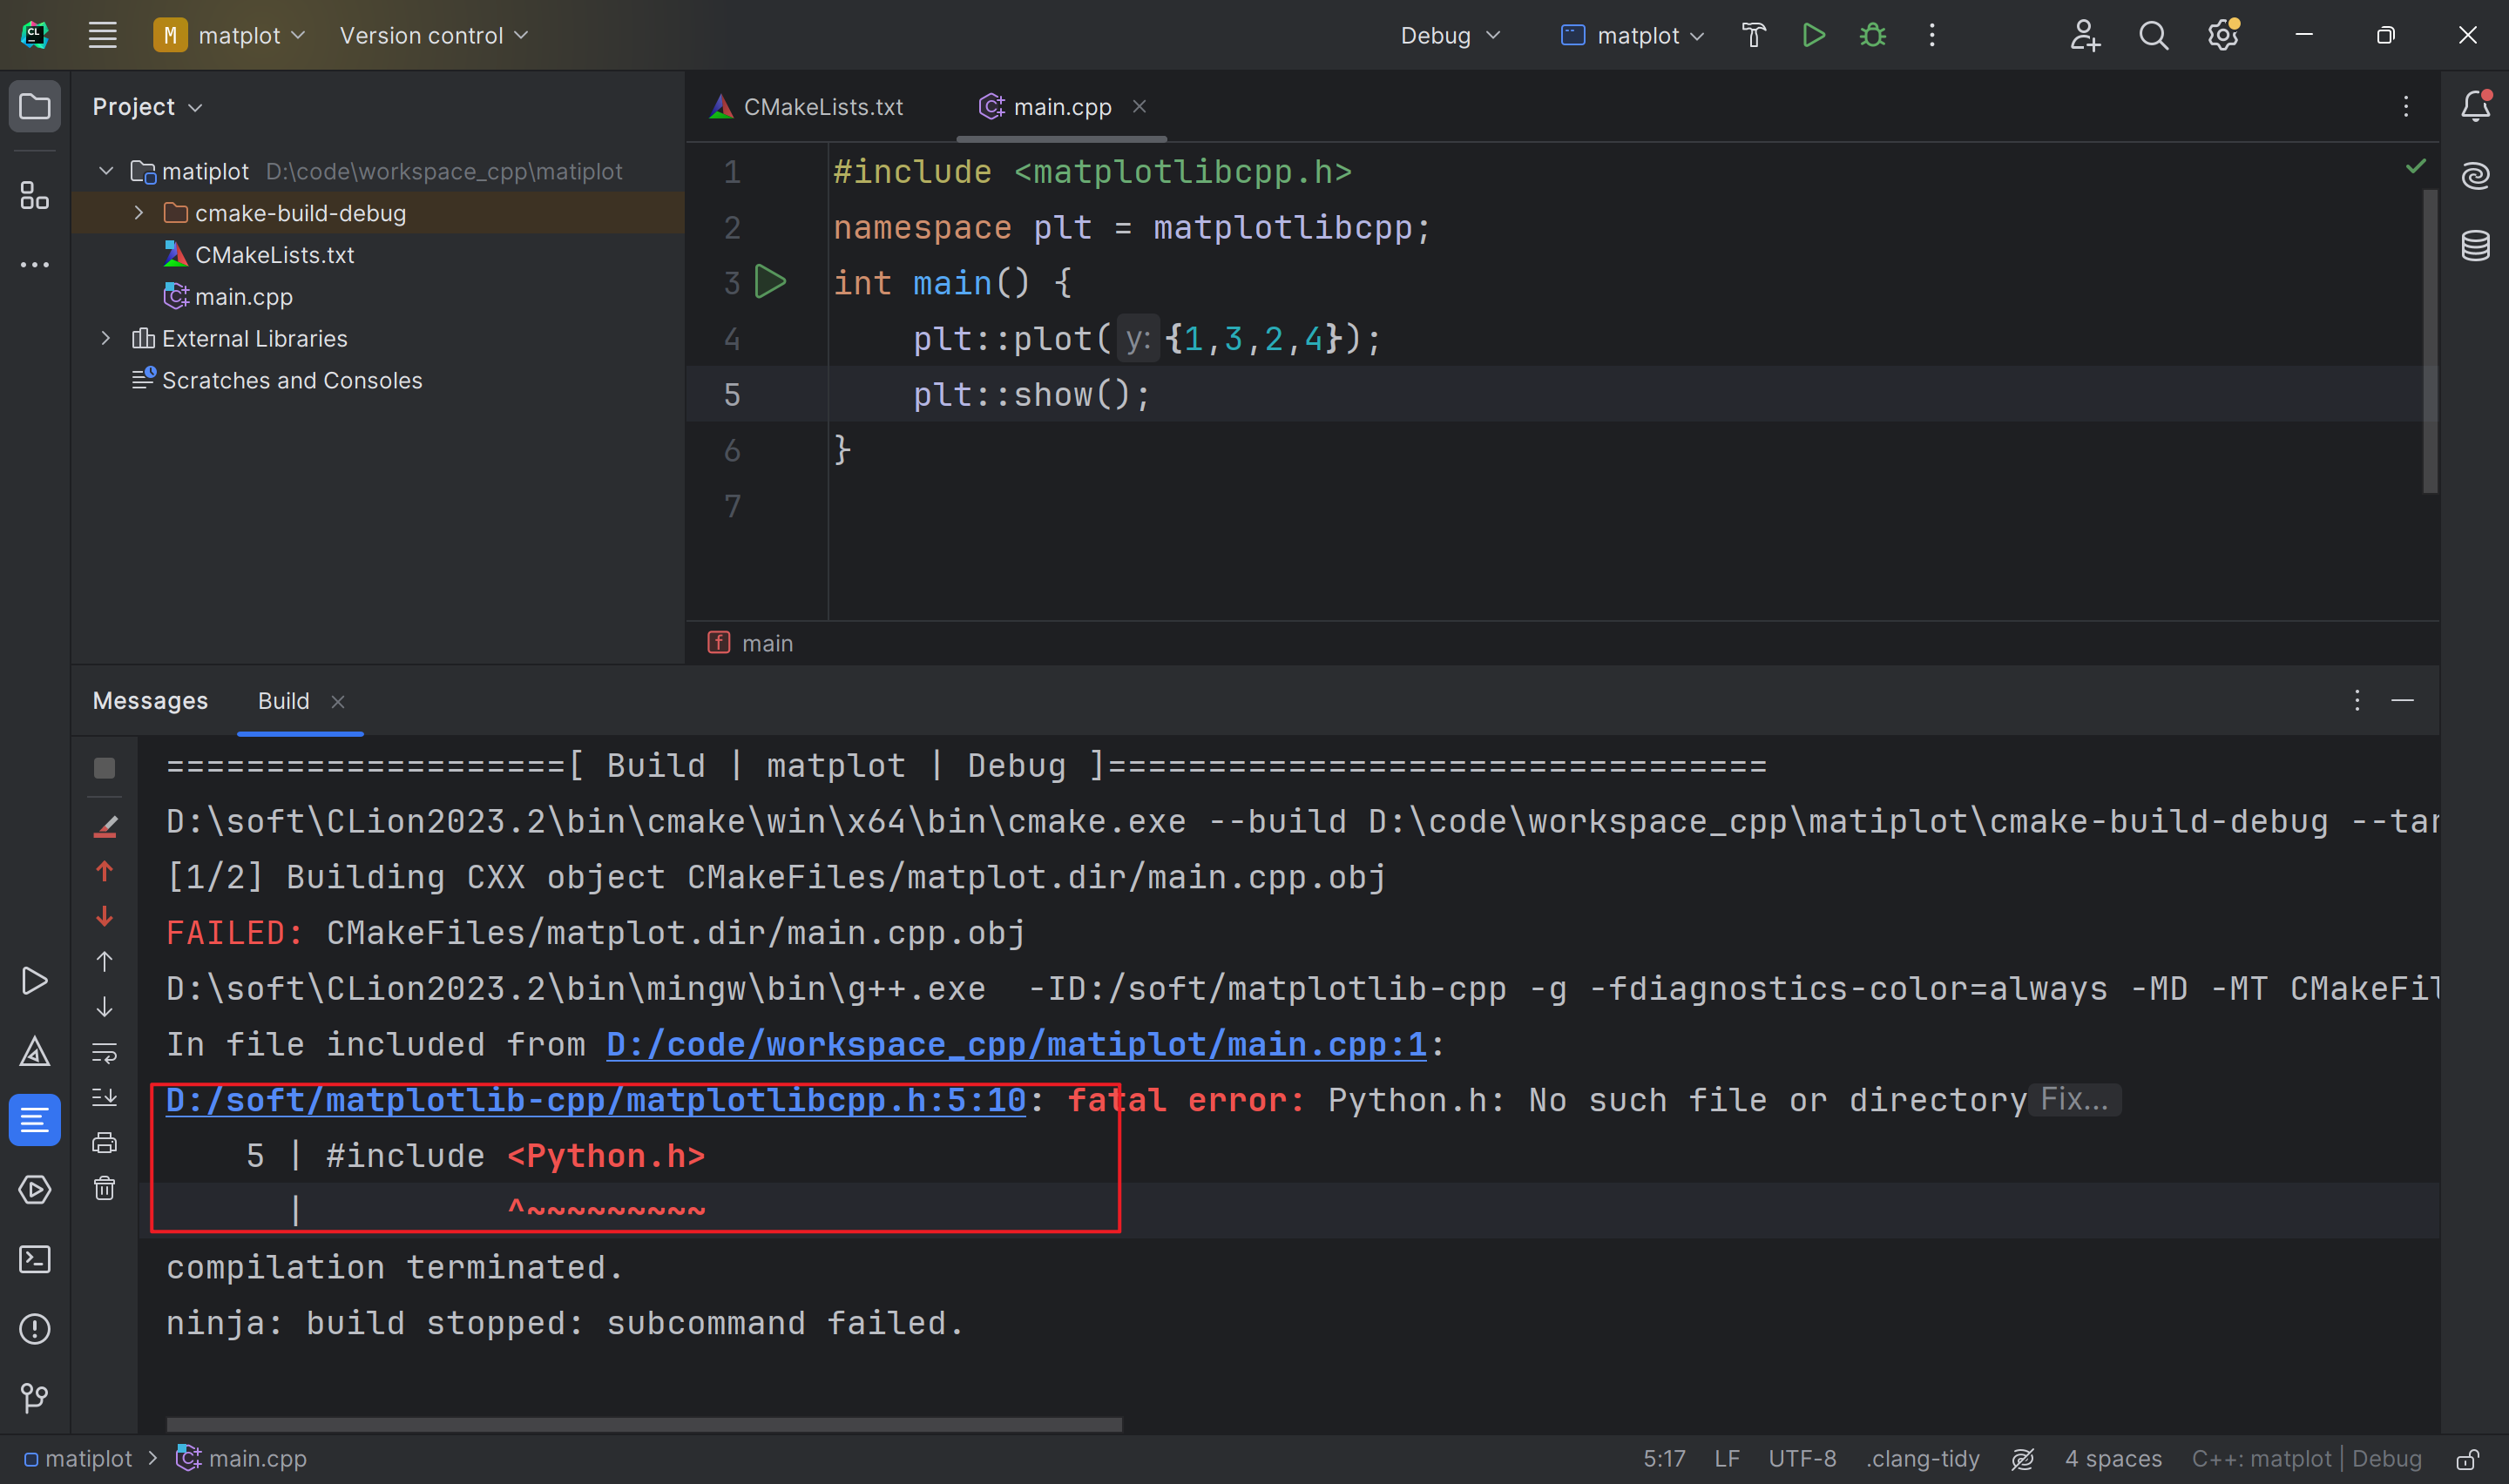This screenshot has height=1484, width=2509.
Task: Toggle scroll to end of output
Action: point(104,1097)
